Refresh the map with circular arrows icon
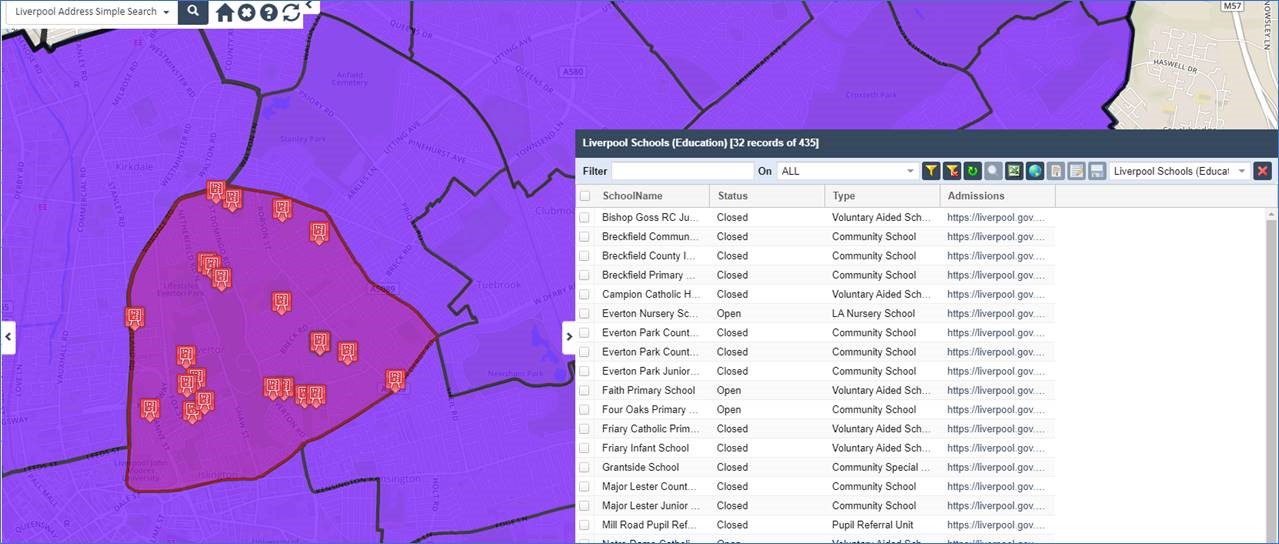The image size is (1279, 544). click(x=291, y=12)
